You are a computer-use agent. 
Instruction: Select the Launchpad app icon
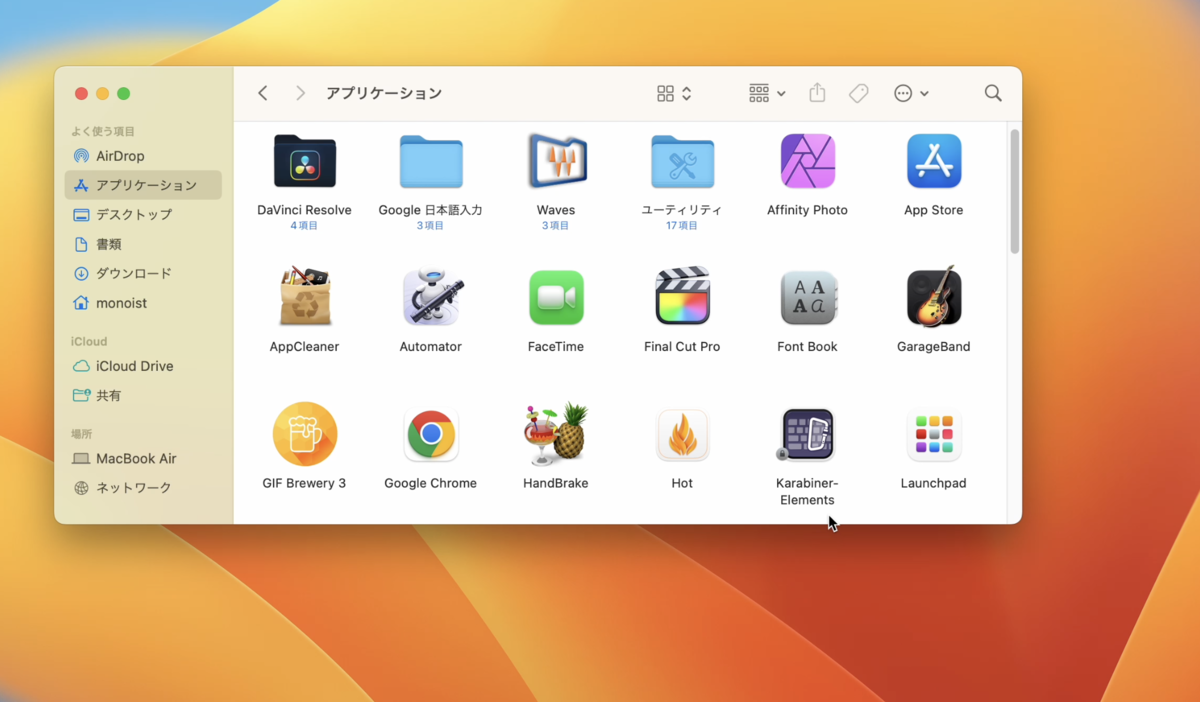click(934, 434)
